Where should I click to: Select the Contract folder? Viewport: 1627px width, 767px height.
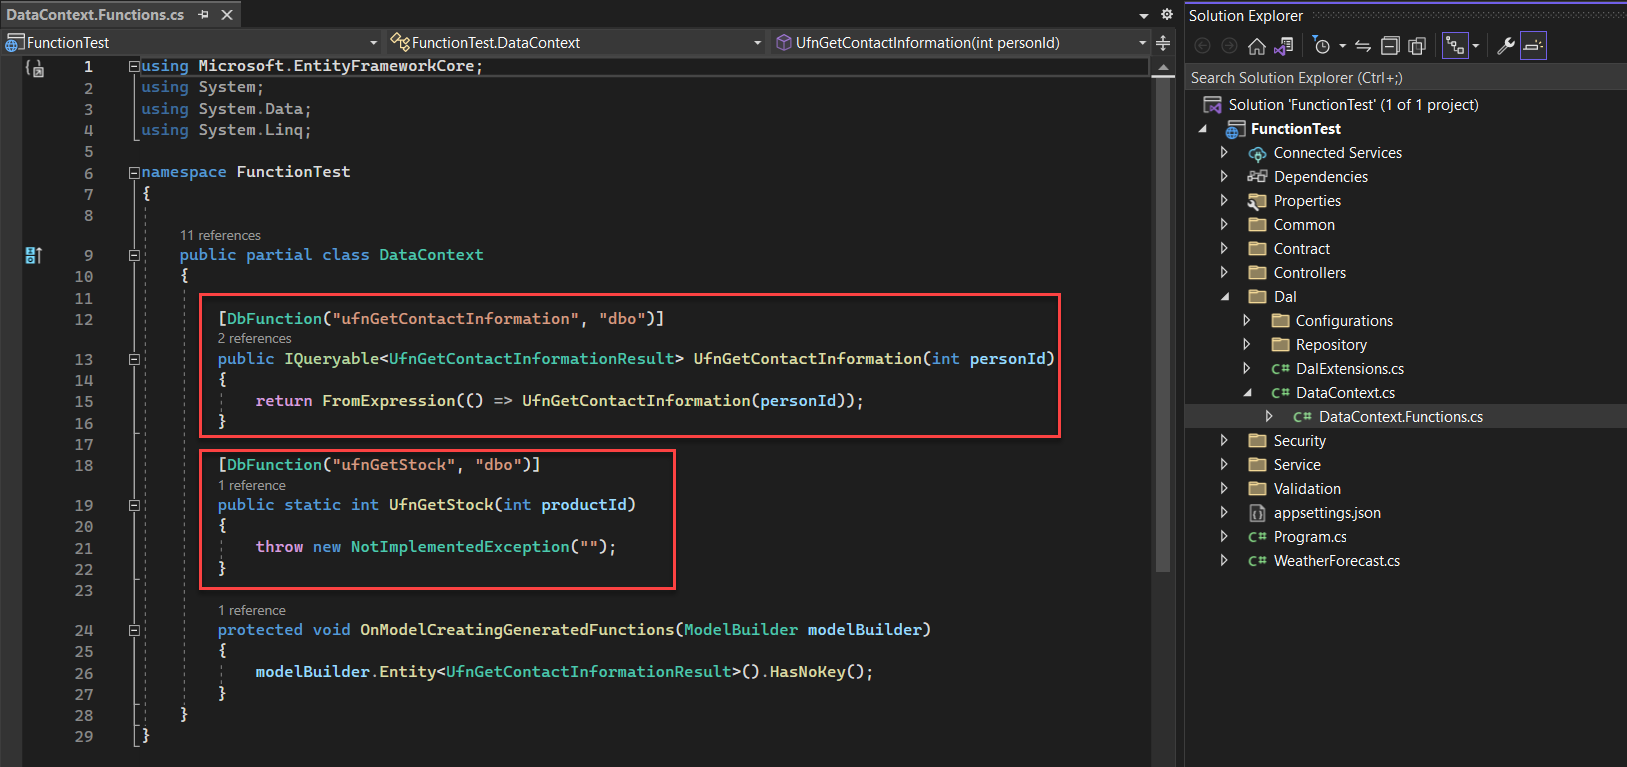[x=1302, y=249]
